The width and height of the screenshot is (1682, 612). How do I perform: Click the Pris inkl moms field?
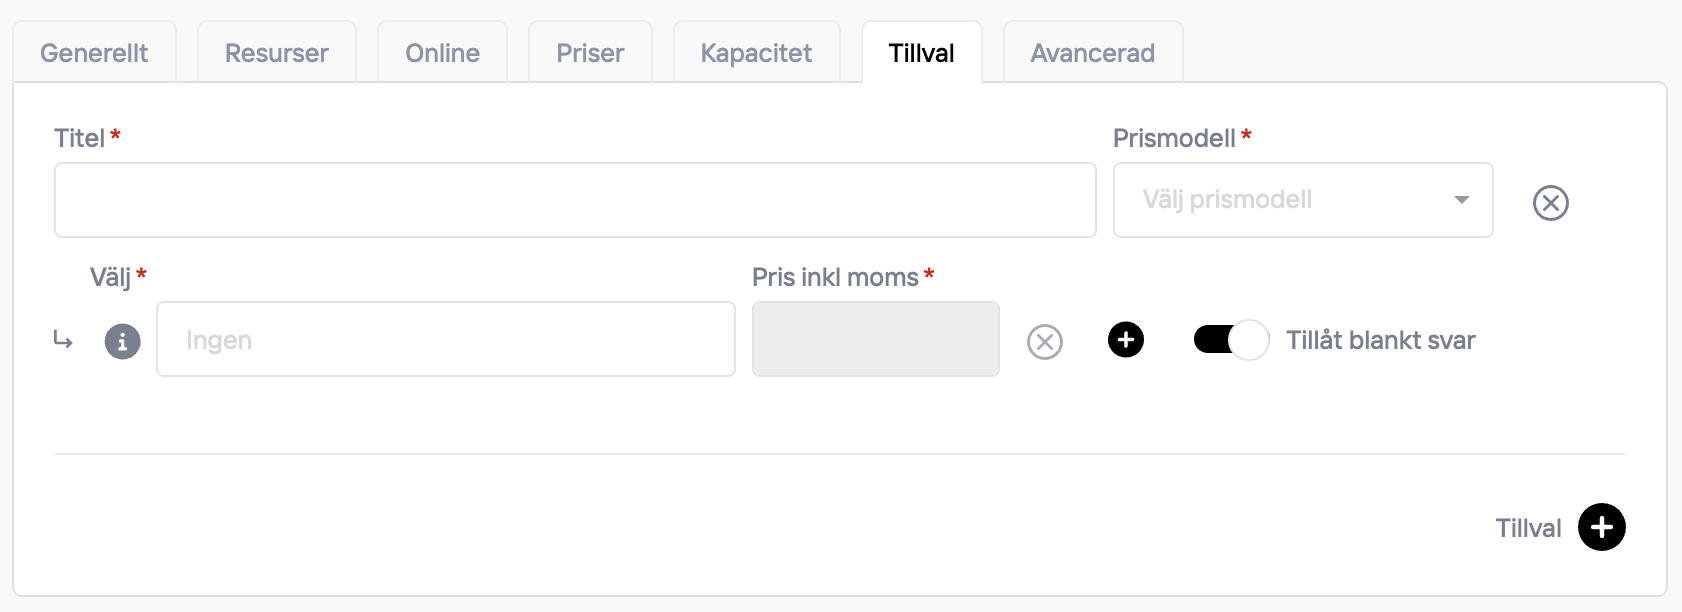pyautogui.click(x=875, y=340)
